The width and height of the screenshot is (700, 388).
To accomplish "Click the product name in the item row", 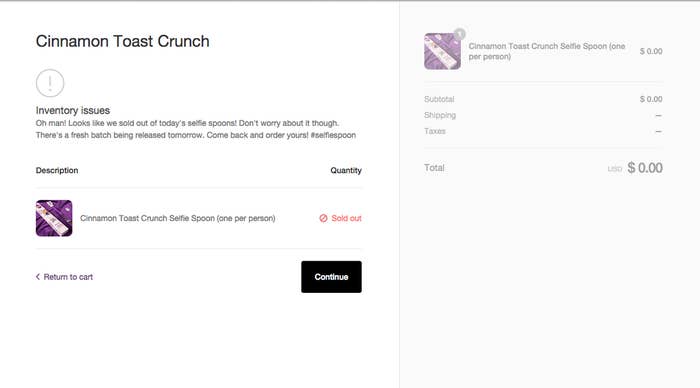I will (x=178, y=218).
